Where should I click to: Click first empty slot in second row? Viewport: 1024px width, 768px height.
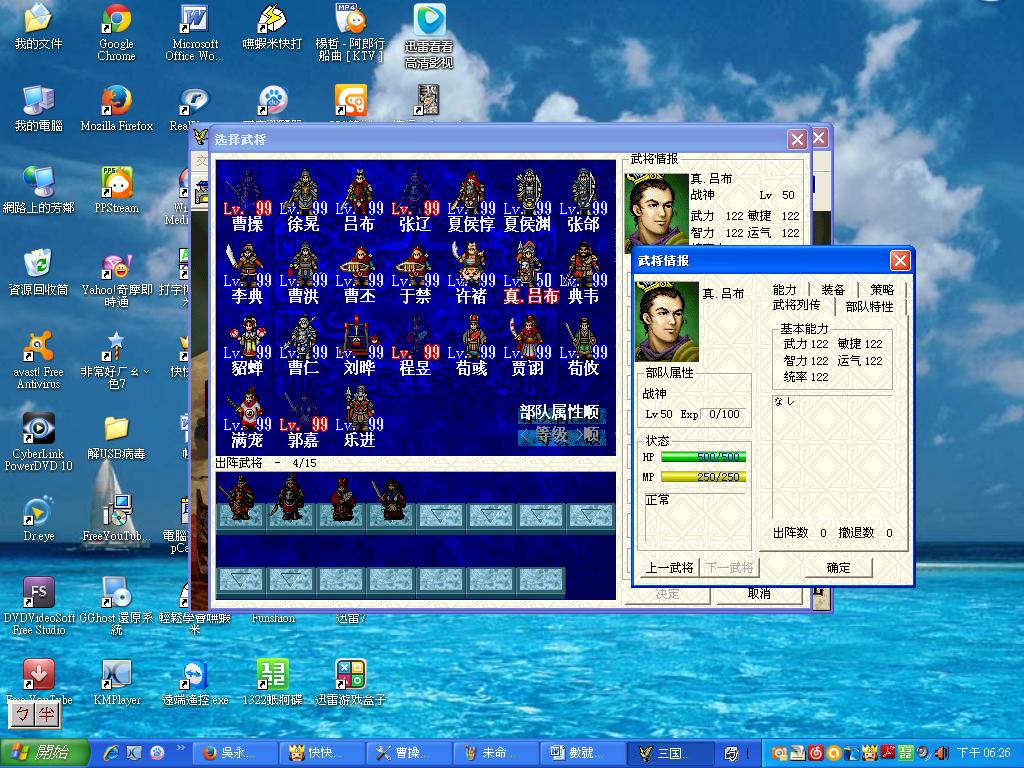pos(240,580)
